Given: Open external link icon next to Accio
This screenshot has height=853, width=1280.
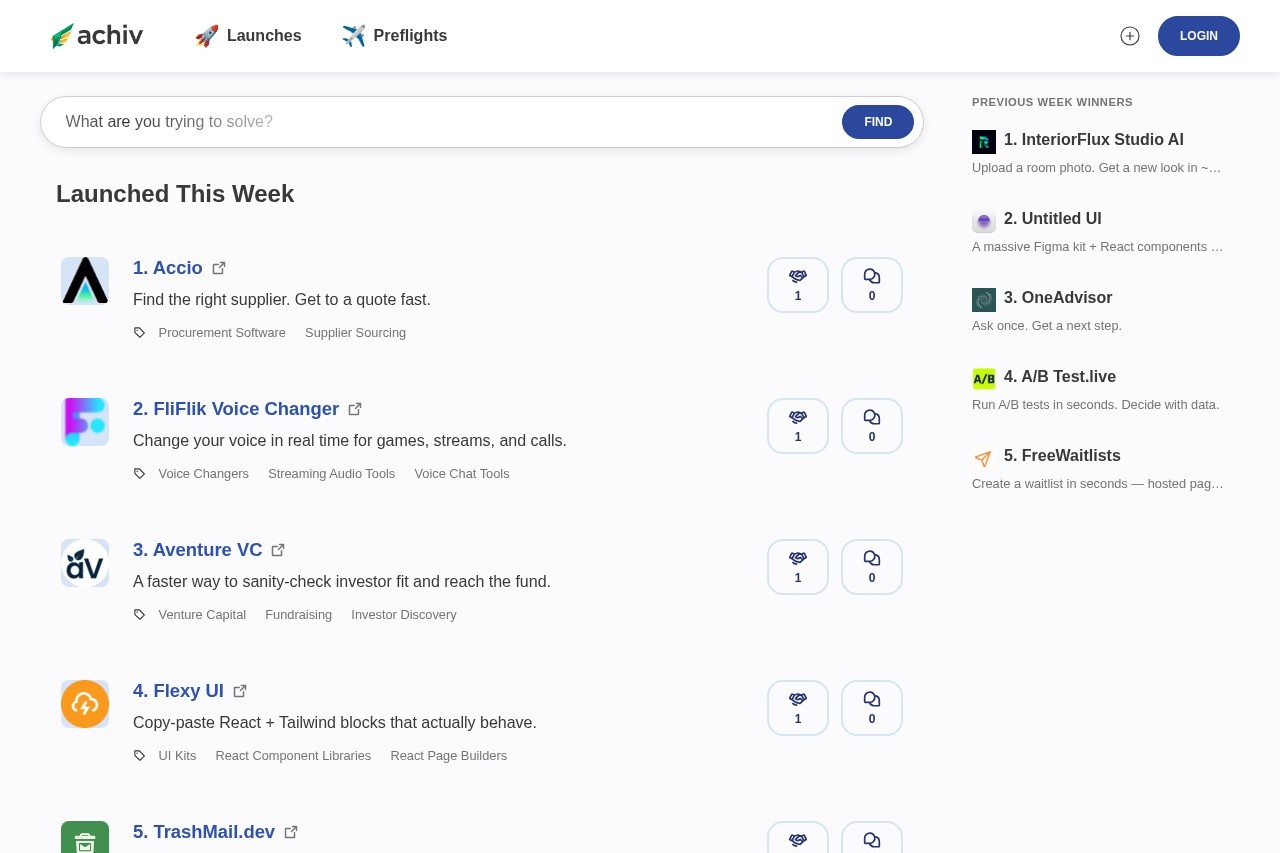Looking at the screenshot, I should pyautogui.click(x=219, y=268).
